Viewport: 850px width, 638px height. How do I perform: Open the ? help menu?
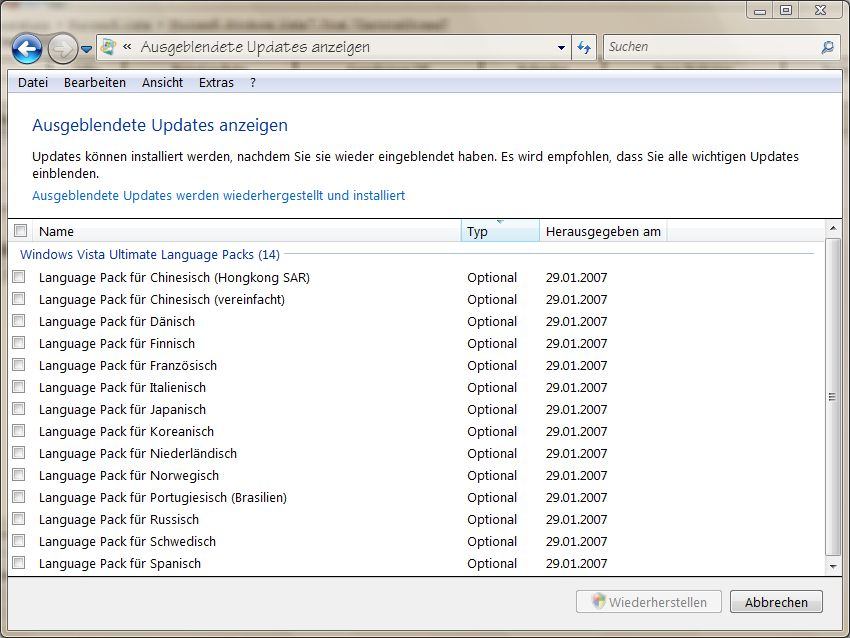click(x=253, y=82)
